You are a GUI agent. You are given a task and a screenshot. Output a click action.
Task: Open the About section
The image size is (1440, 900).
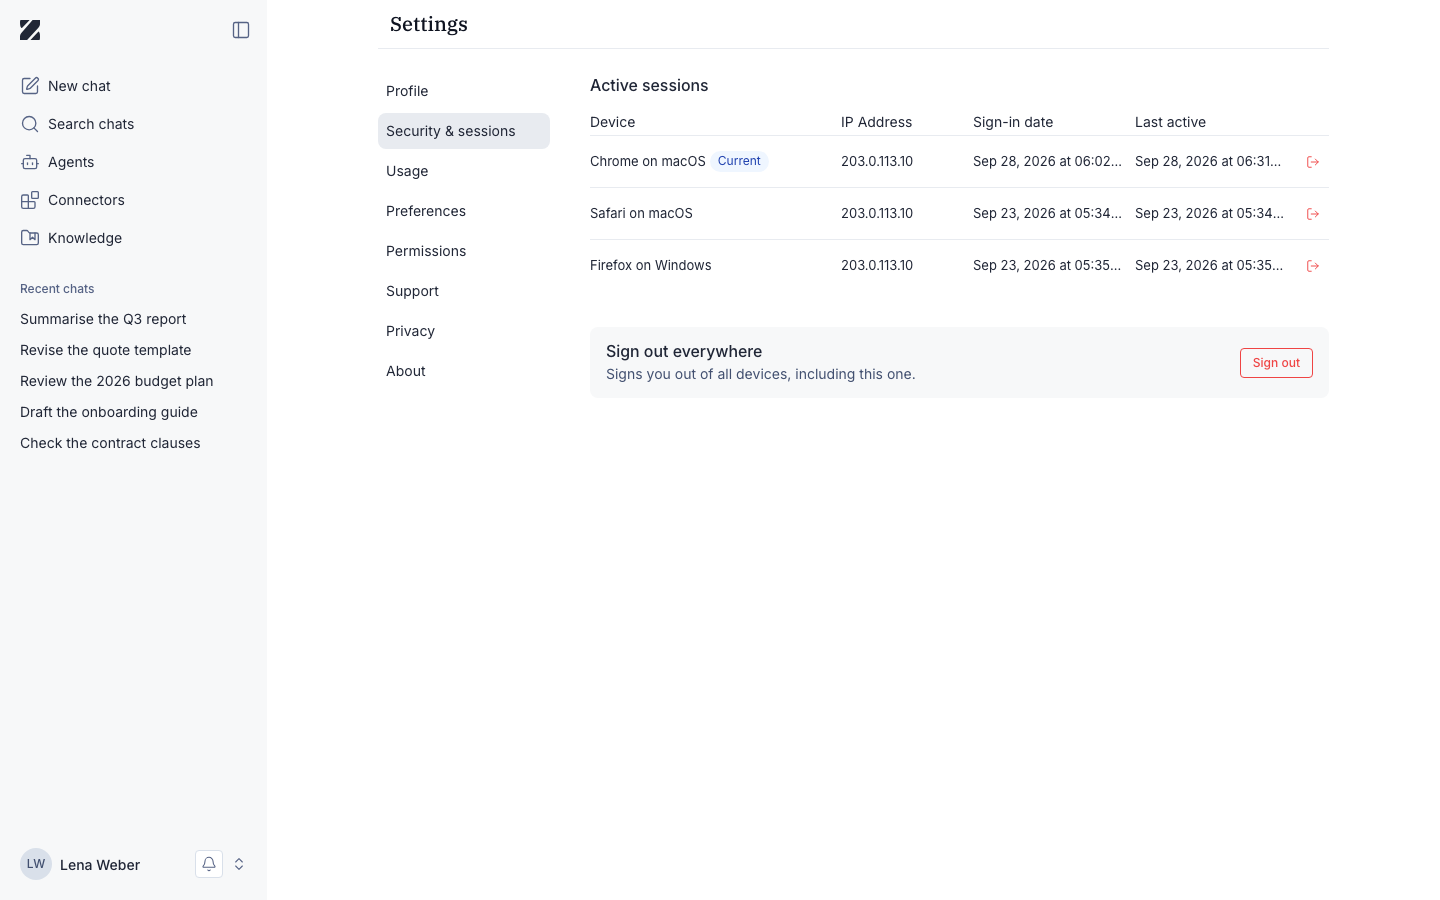(x=464, y=371)
